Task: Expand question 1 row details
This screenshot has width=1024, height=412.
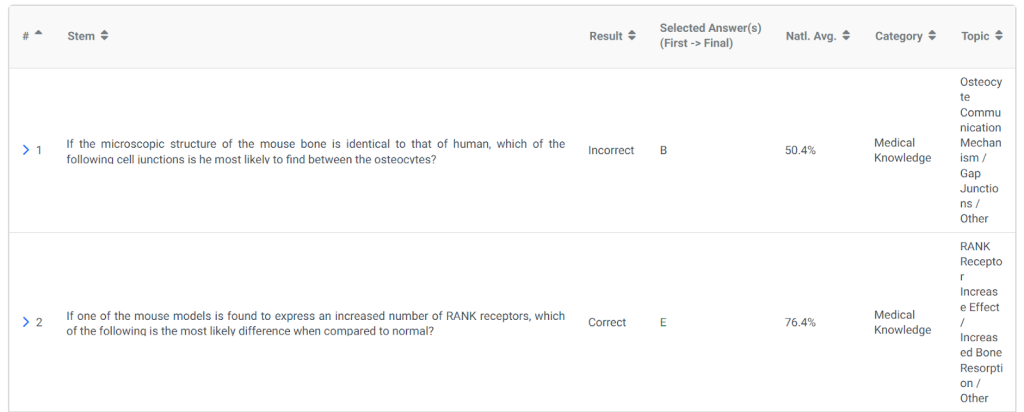Action: [x=26, y=150]
